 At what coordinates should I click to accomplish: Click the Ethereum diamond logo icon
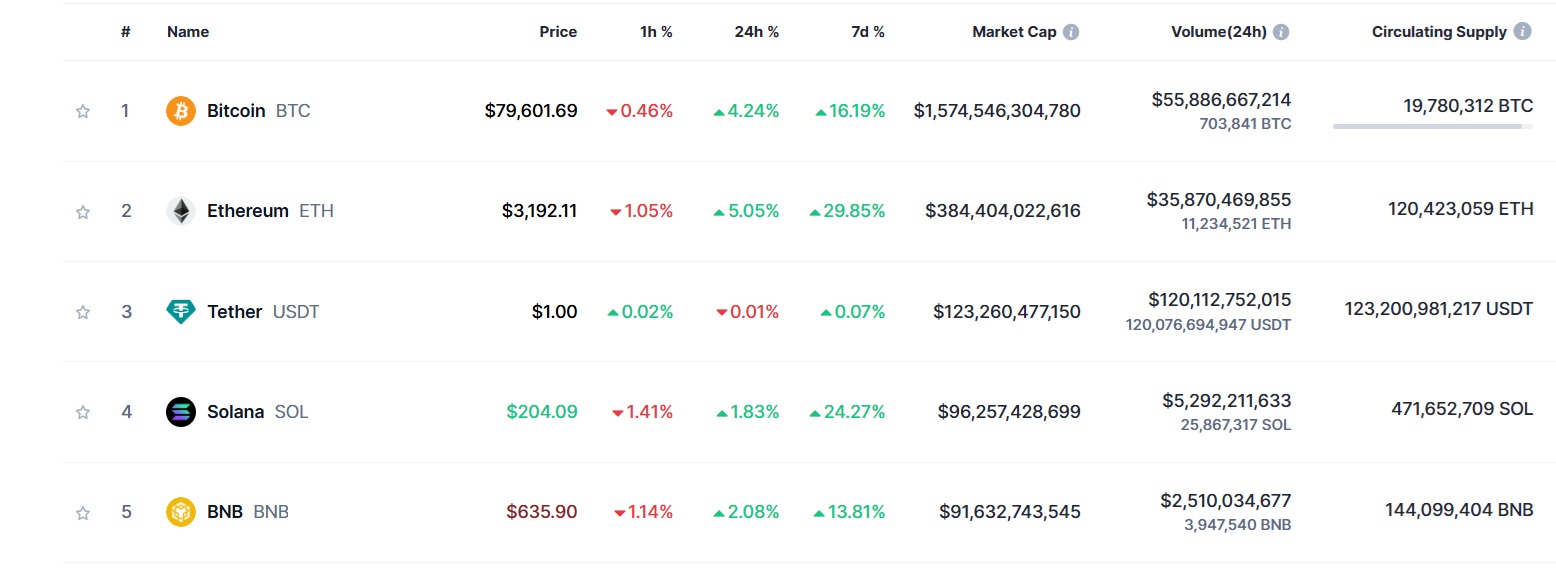(181, 211)
